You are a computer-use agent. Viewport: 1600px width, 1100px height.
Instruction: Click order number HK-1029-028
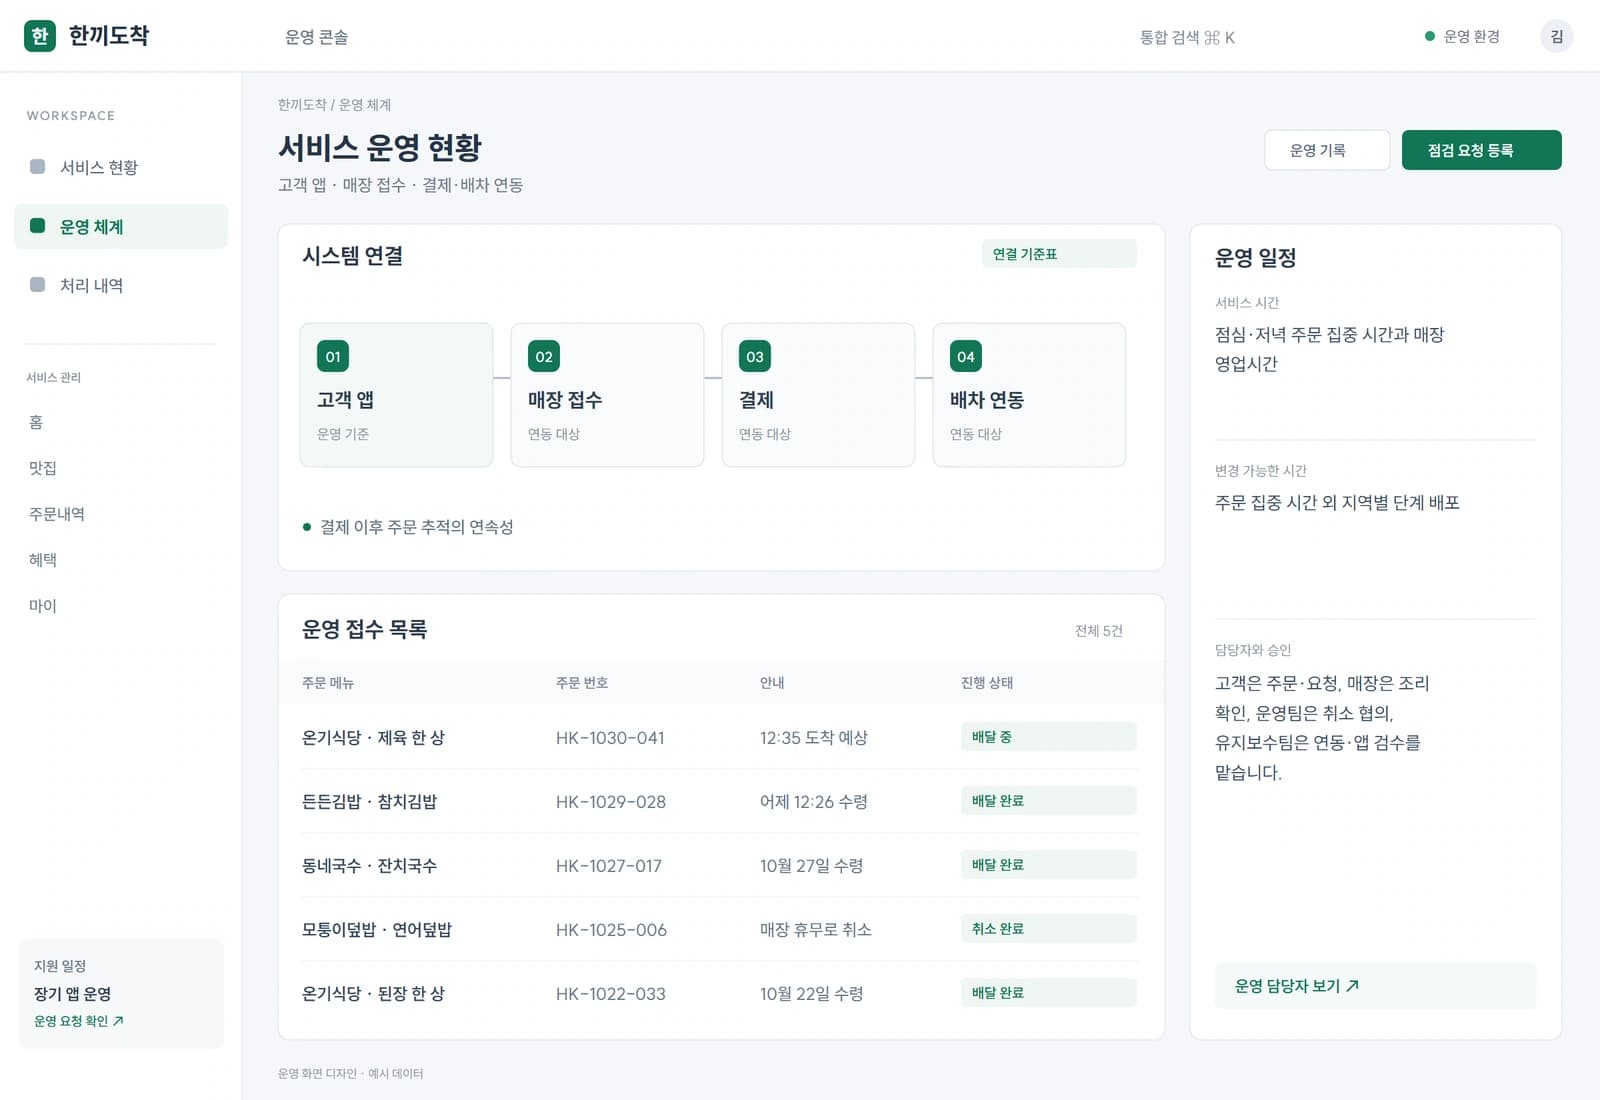click(x=611, y=802)
